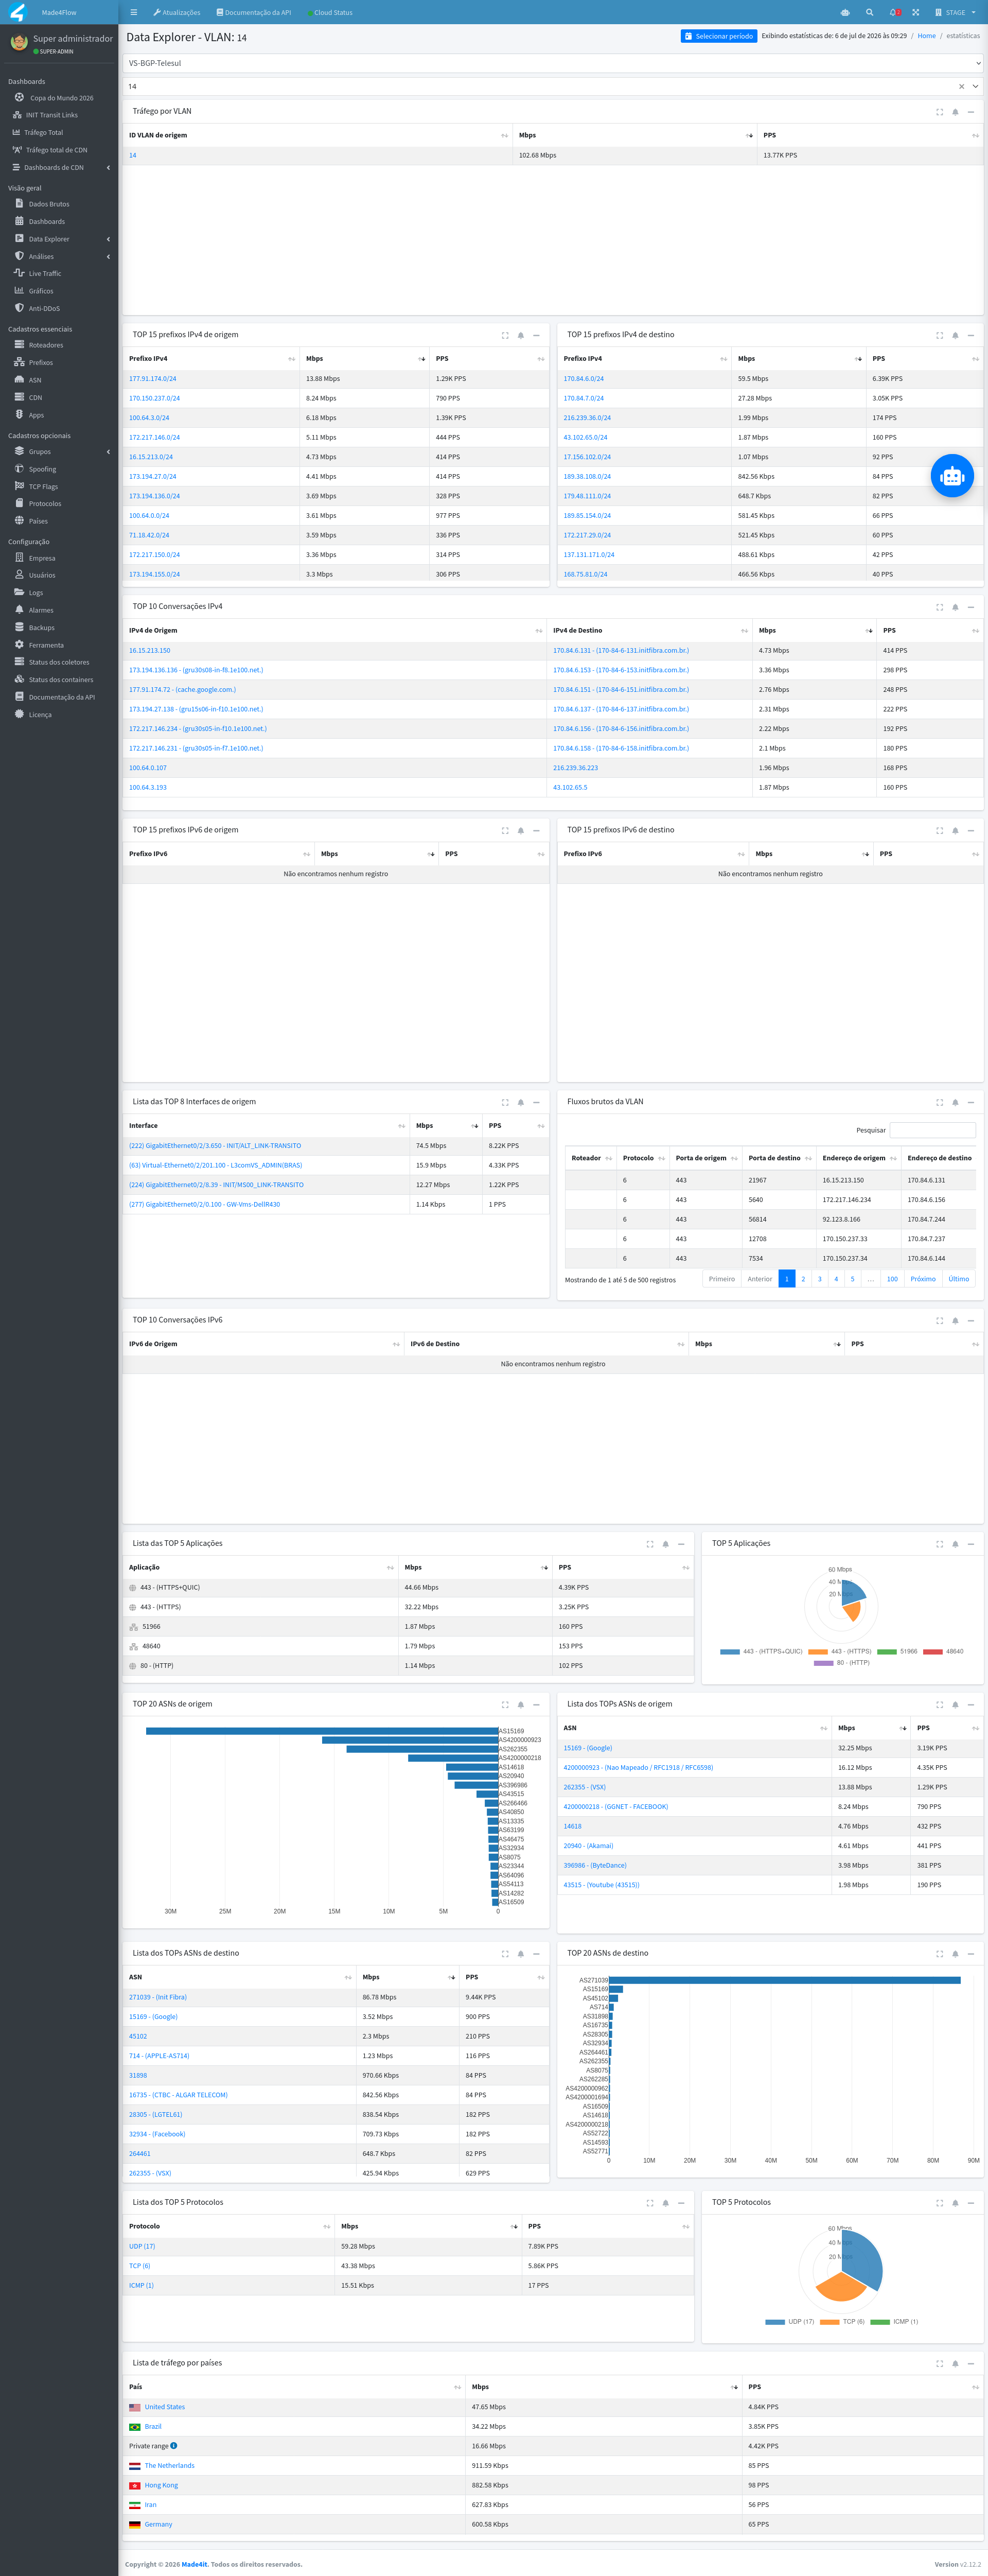Image resolution: width=988 pixels, height=2576 pixels.
Task: Expand Dashboards de CDN sidebar submenu
Action: click(x=60, y=167)
